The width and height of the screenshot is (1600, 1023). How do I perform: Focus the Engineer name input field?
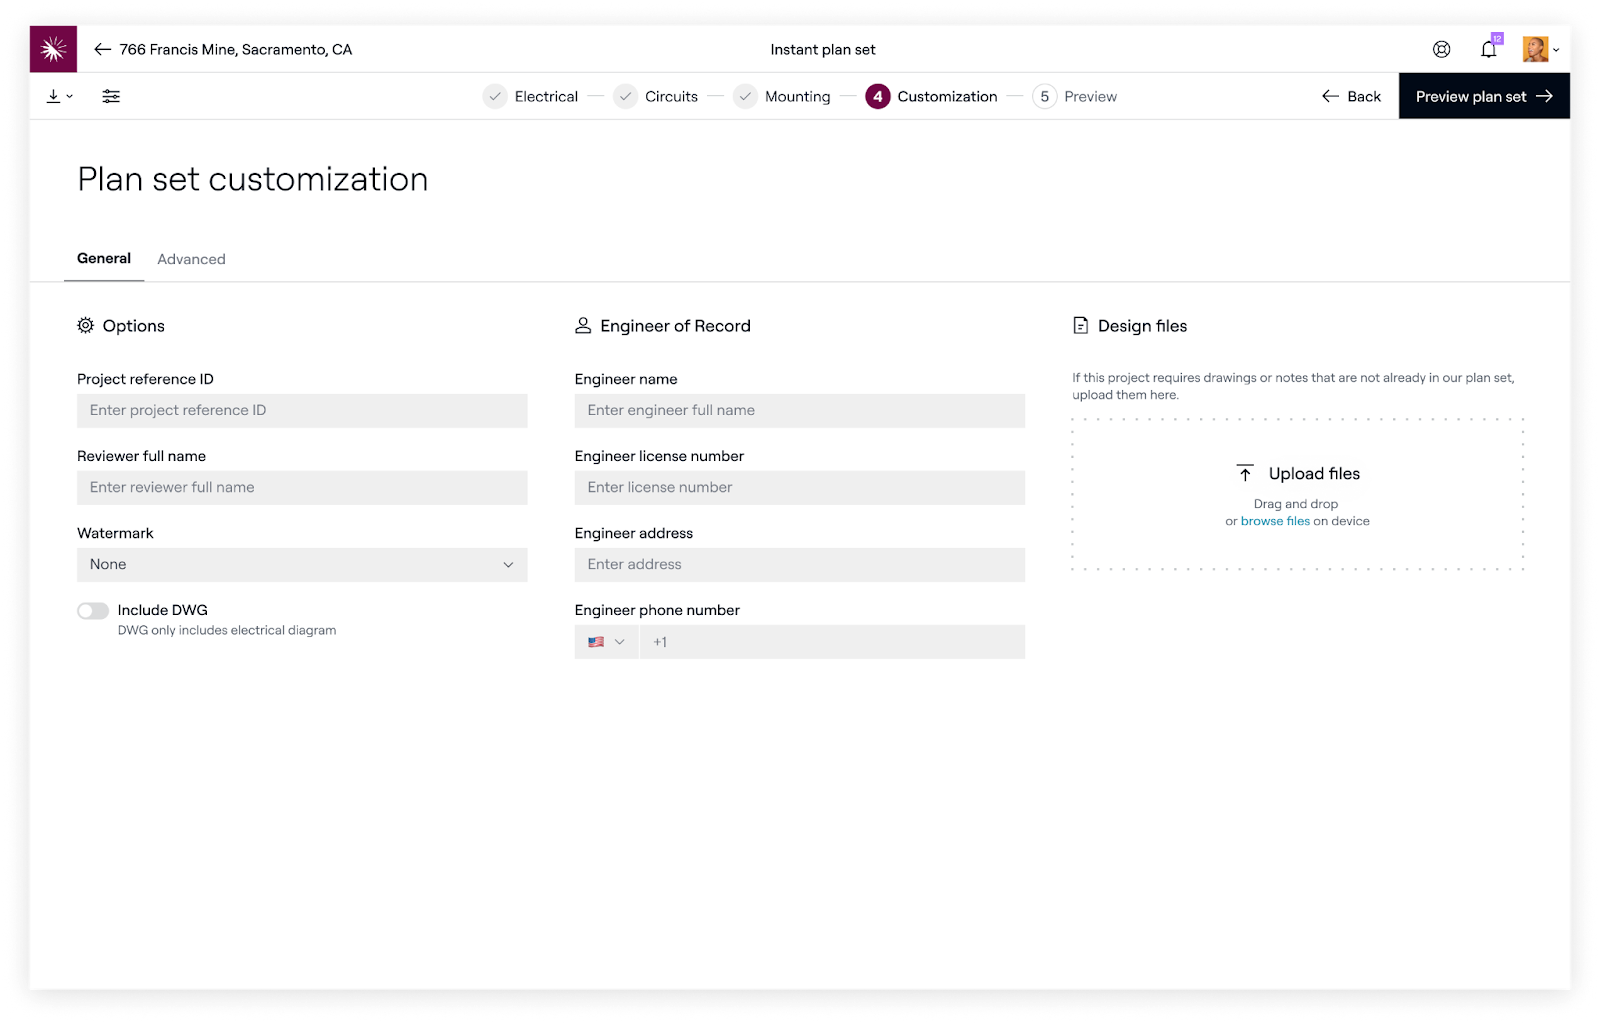(x=799, y=411)
